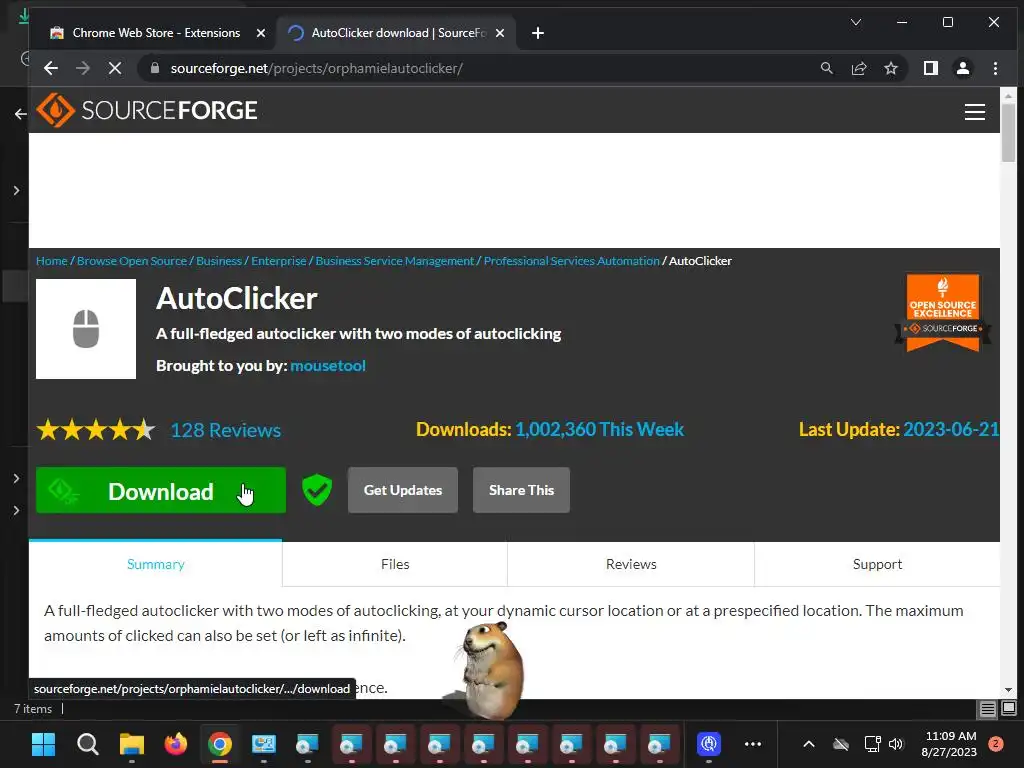This screenshot has width=1024, height=768.
Task: Click the green Download button
Action: 161,490
